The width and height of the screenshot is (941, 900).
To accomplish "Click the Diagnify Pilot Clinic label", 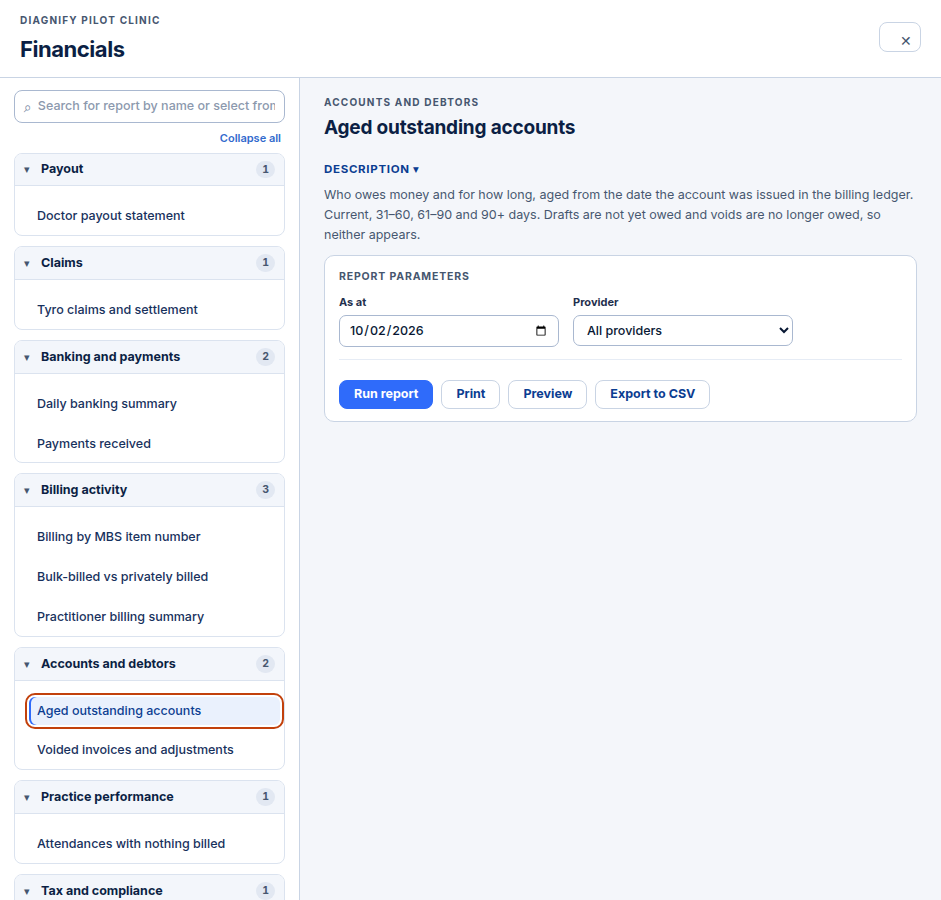I will 90,20.
